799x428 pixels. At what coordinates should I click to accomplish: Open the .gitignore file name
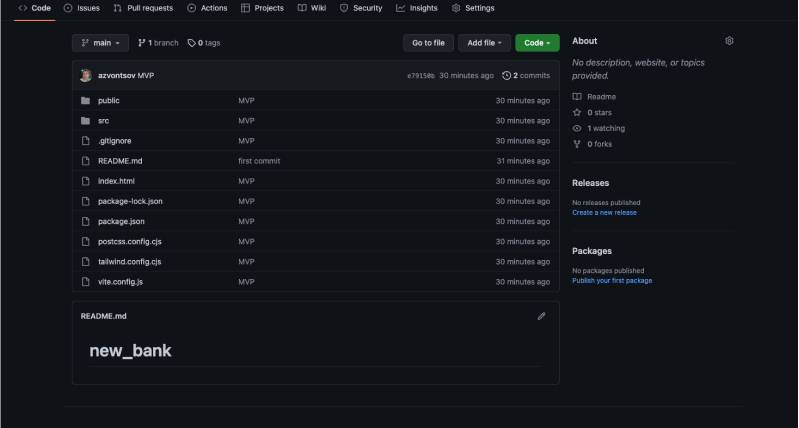[x=115, y=141]
